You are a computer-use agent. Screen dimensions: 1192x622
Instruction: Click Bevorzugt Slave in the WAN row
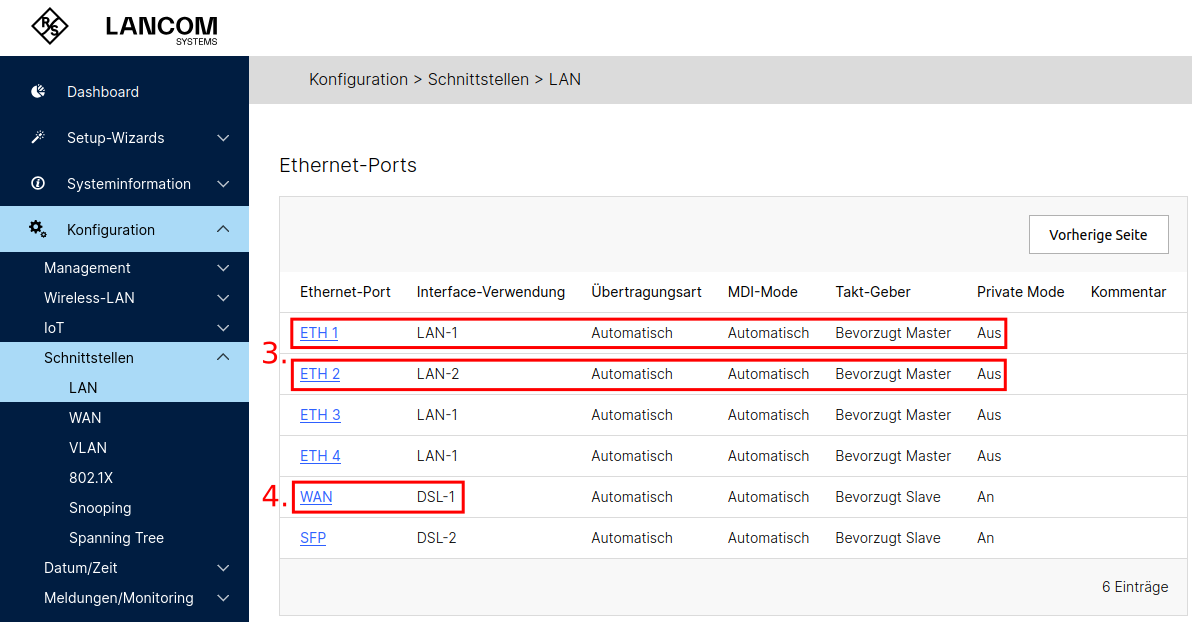coord(888,497)
